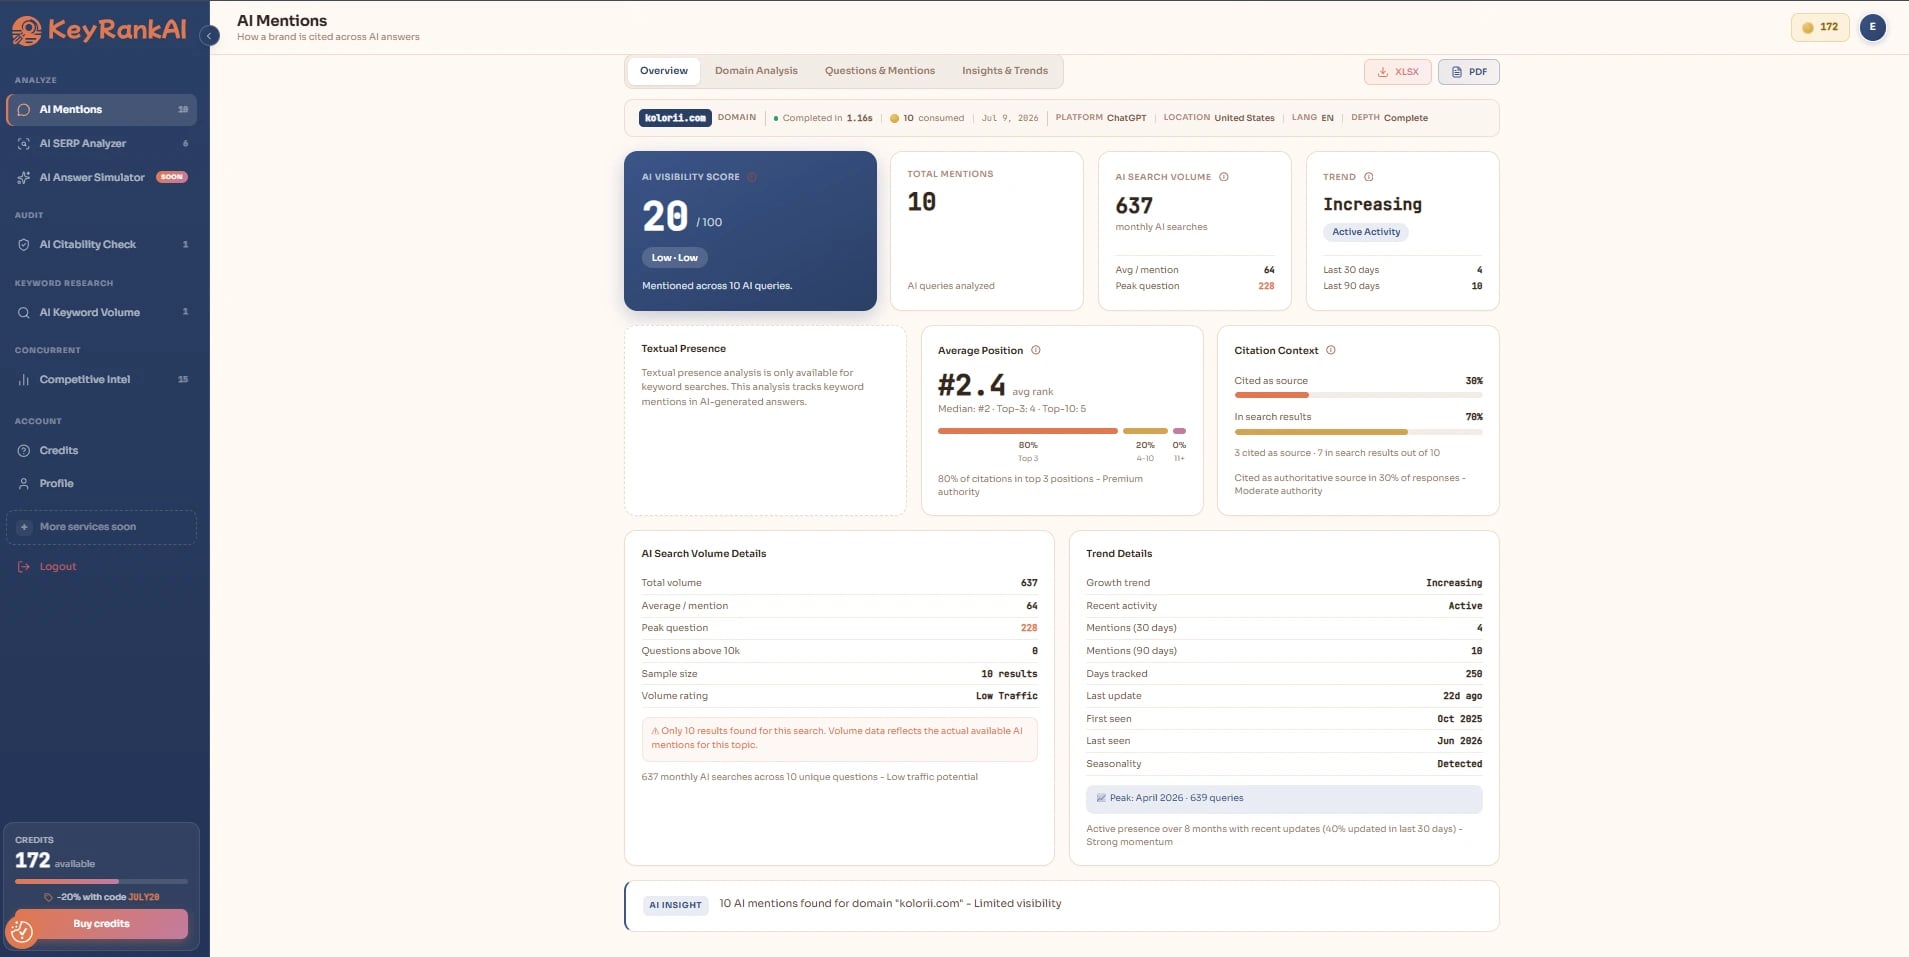The width and height of the screenshot is (1909, 957).
Task: Open AI Mentions in the sidebar
Action: (101, 109)
